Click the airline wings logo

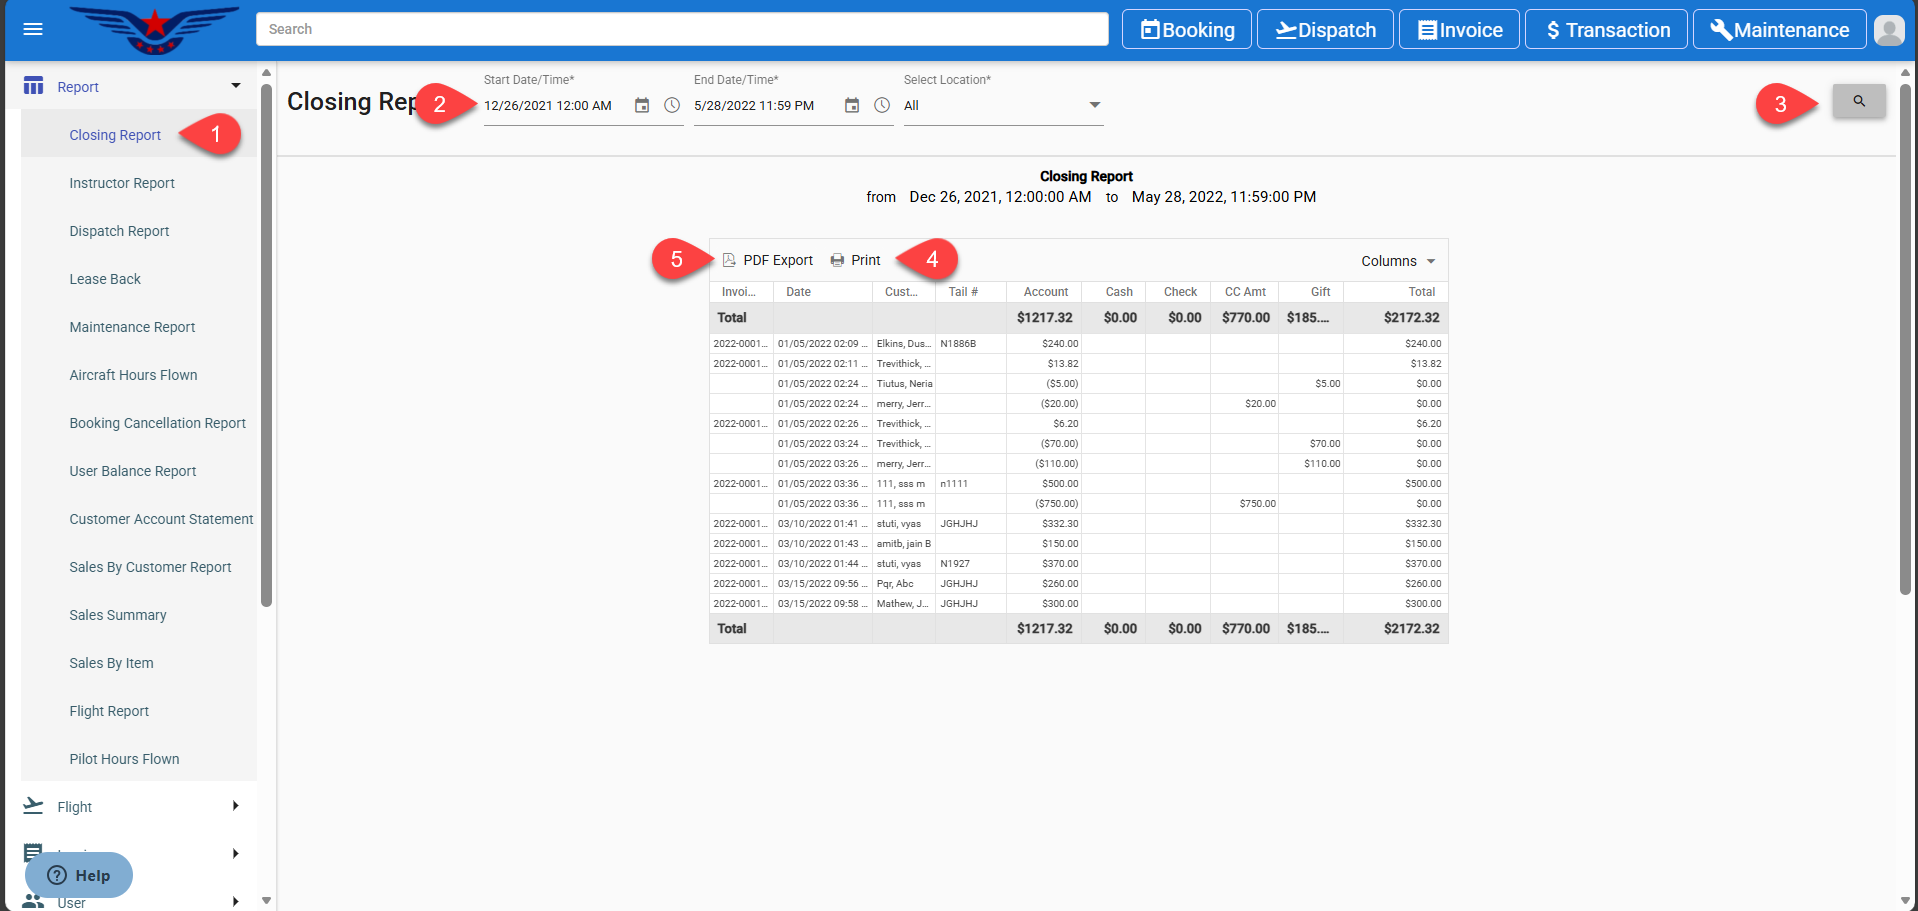(x=155, y=29)
